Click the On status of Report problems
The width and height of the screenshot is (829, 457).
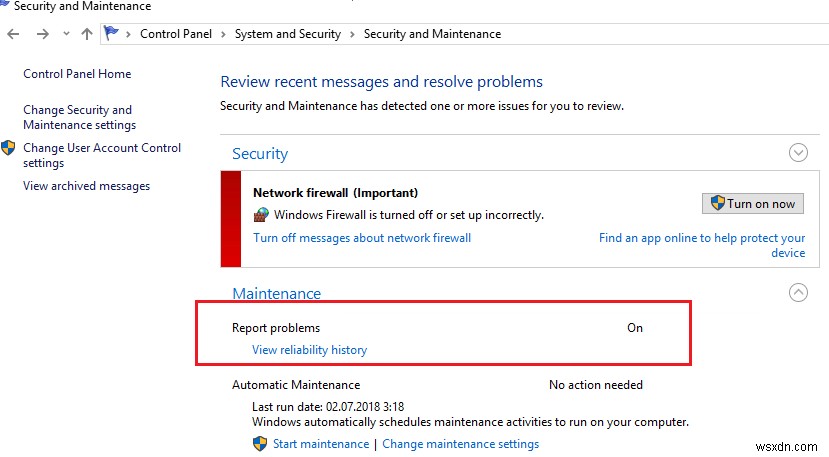click(634, 328)
